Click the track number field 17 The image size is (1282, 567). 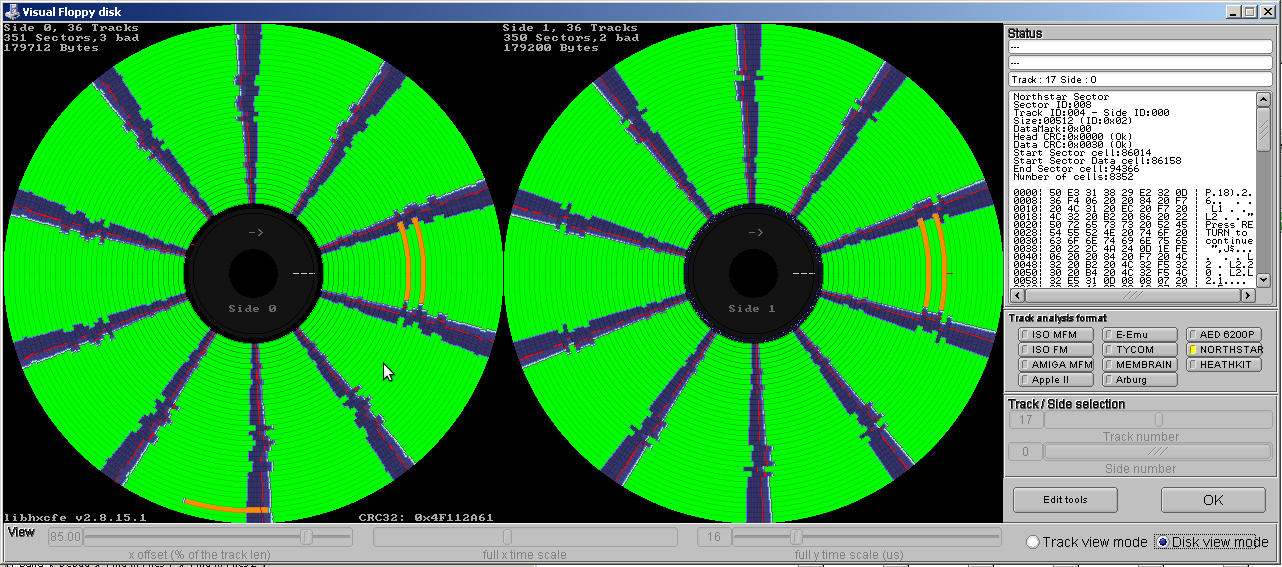pos(1025,420)
